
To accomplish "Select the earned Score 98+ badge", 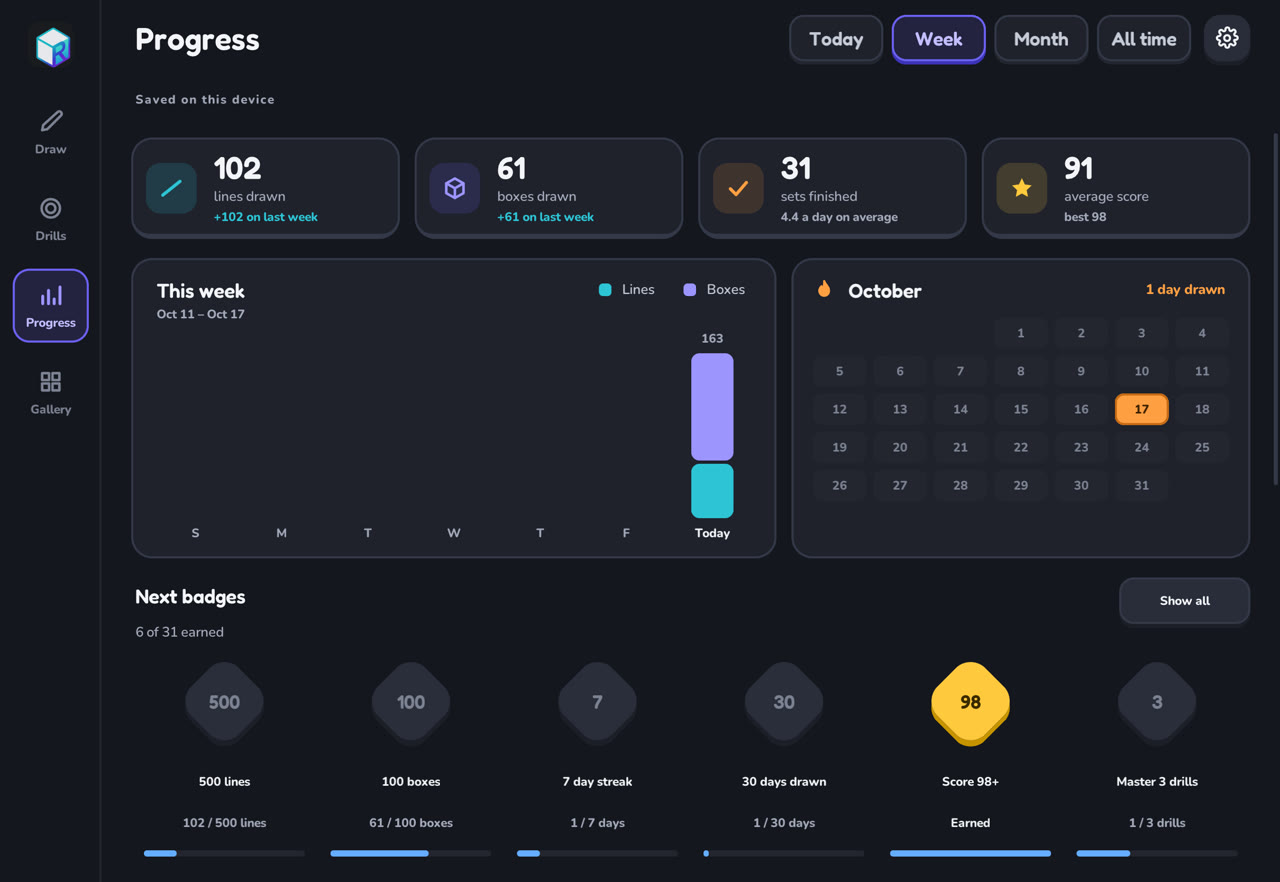I will tap(970, 703).
